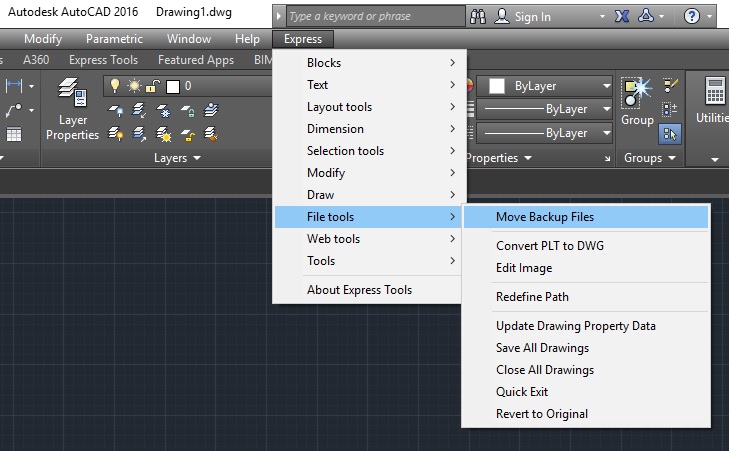729x451 pixels.
Task: Click the Autodesk Exchange Apps X icon
Action: click(x=622, y=16)
